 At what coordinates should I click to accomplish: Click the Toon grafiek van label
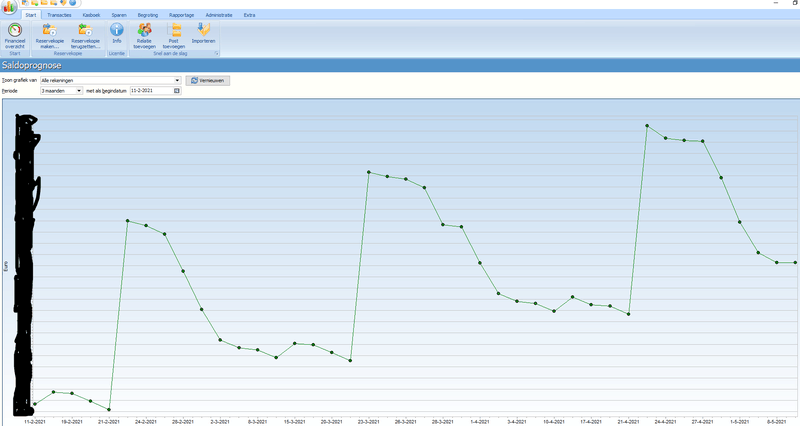point(19,81)
